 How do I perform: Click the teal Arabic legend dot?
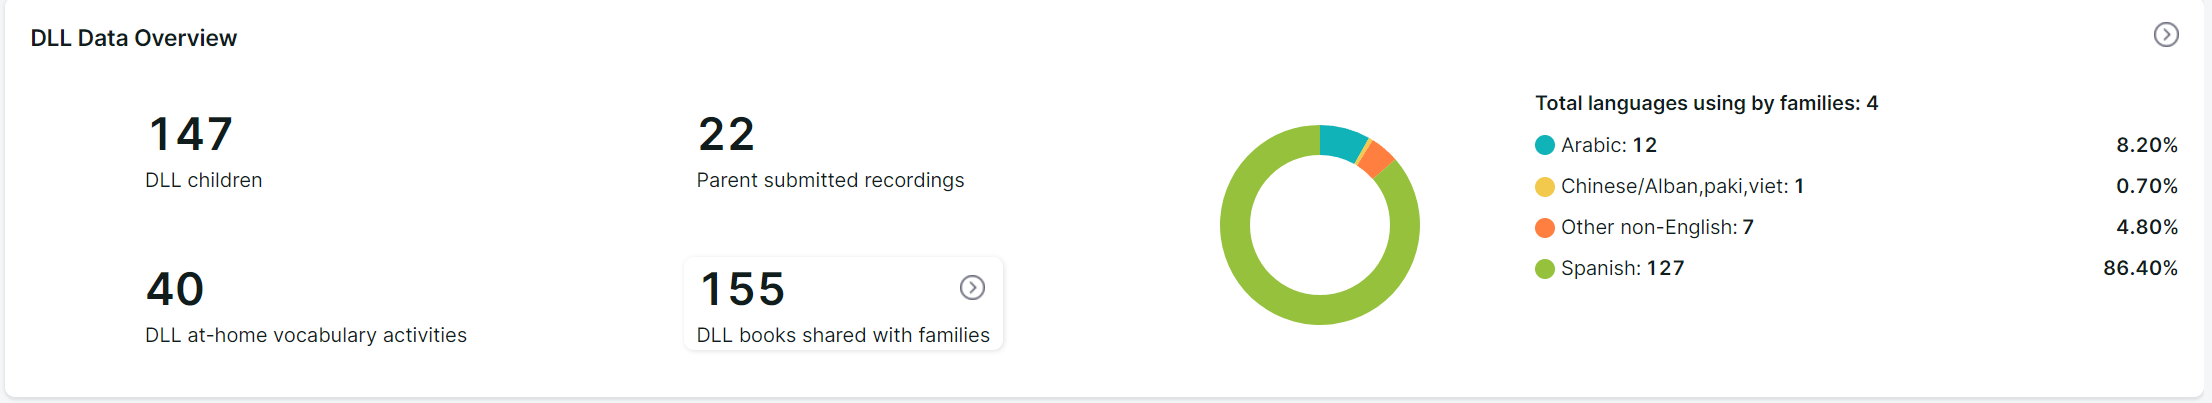point(1545,145)
